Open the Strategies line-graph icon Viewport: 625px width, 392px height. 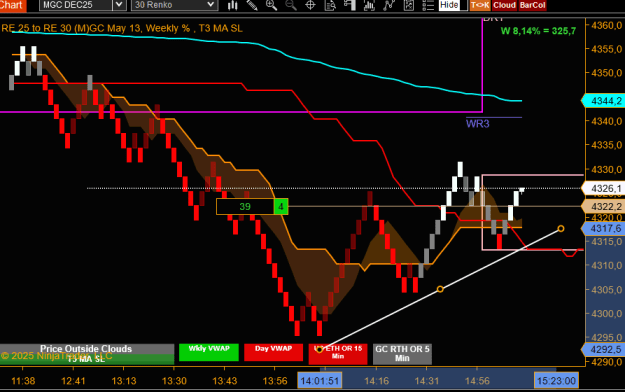[389, 5]
